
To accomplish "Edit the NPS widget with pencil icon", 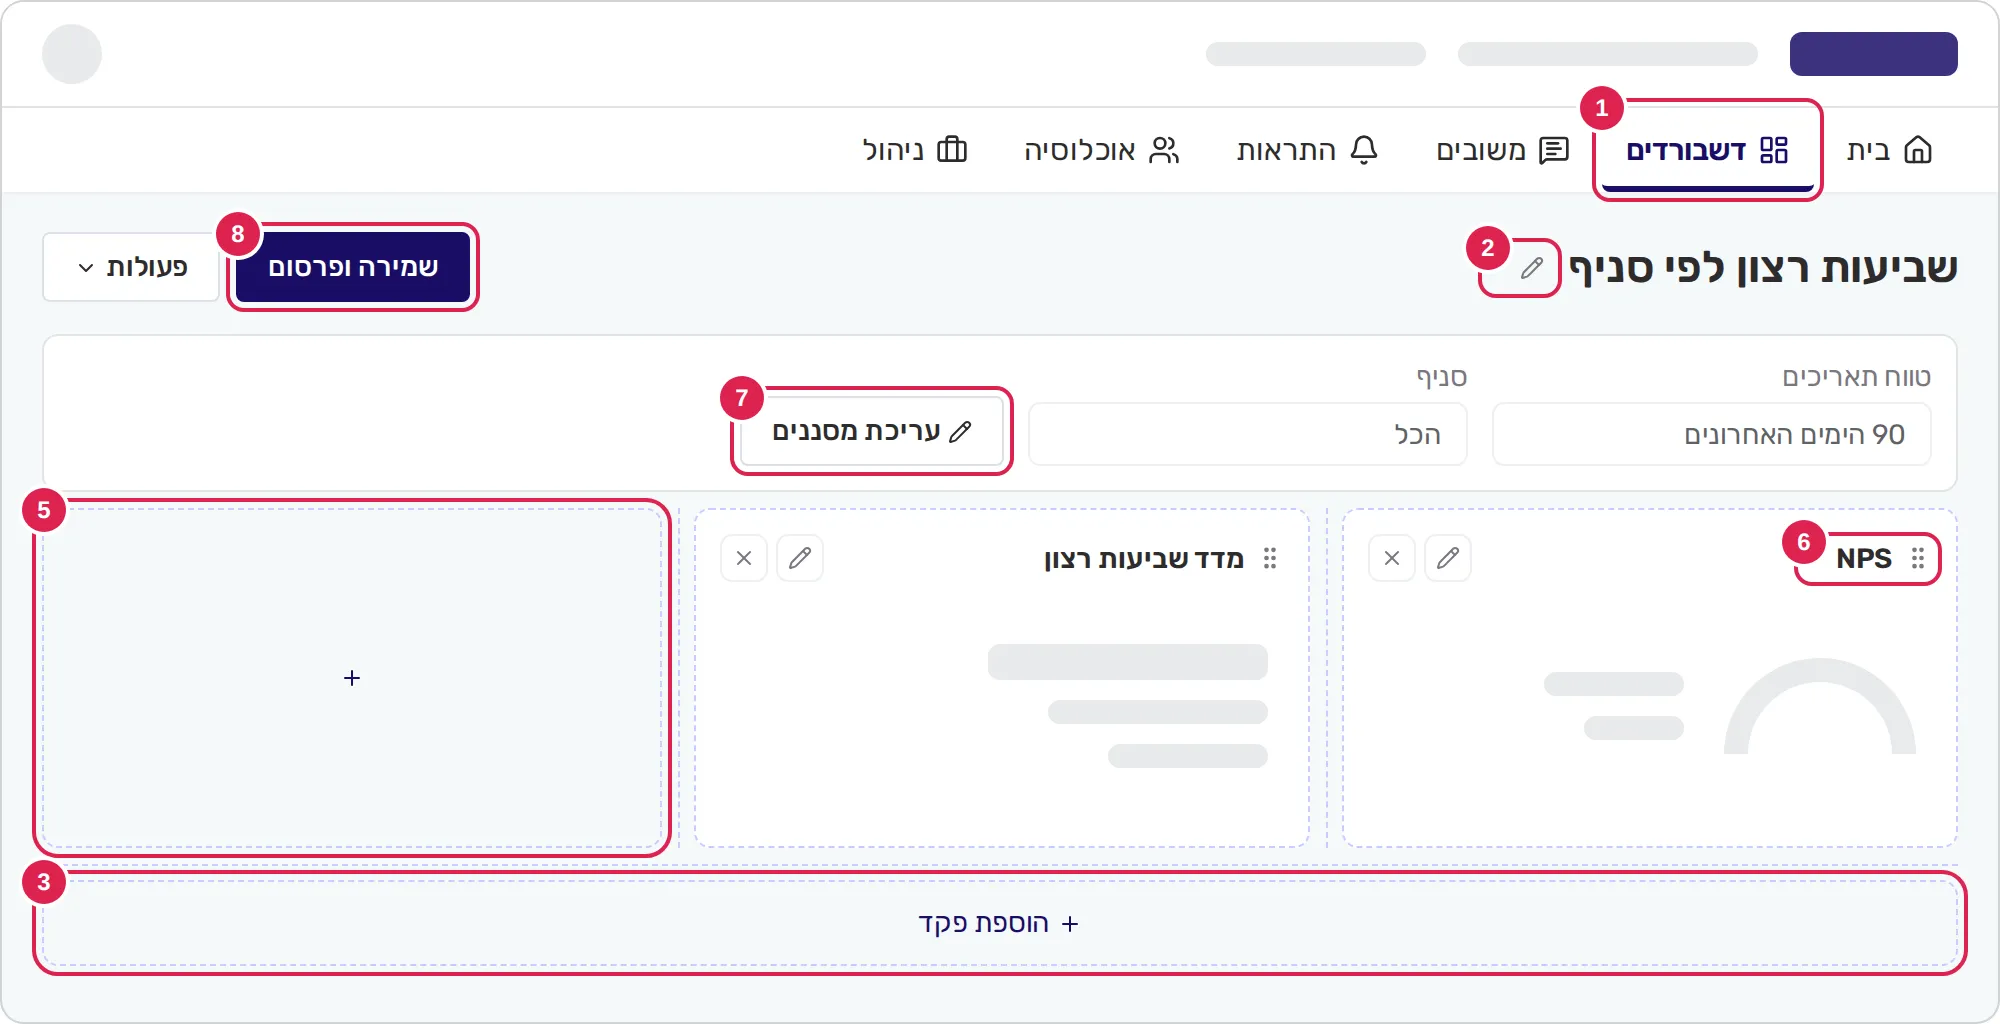I will click(1448, 558).
